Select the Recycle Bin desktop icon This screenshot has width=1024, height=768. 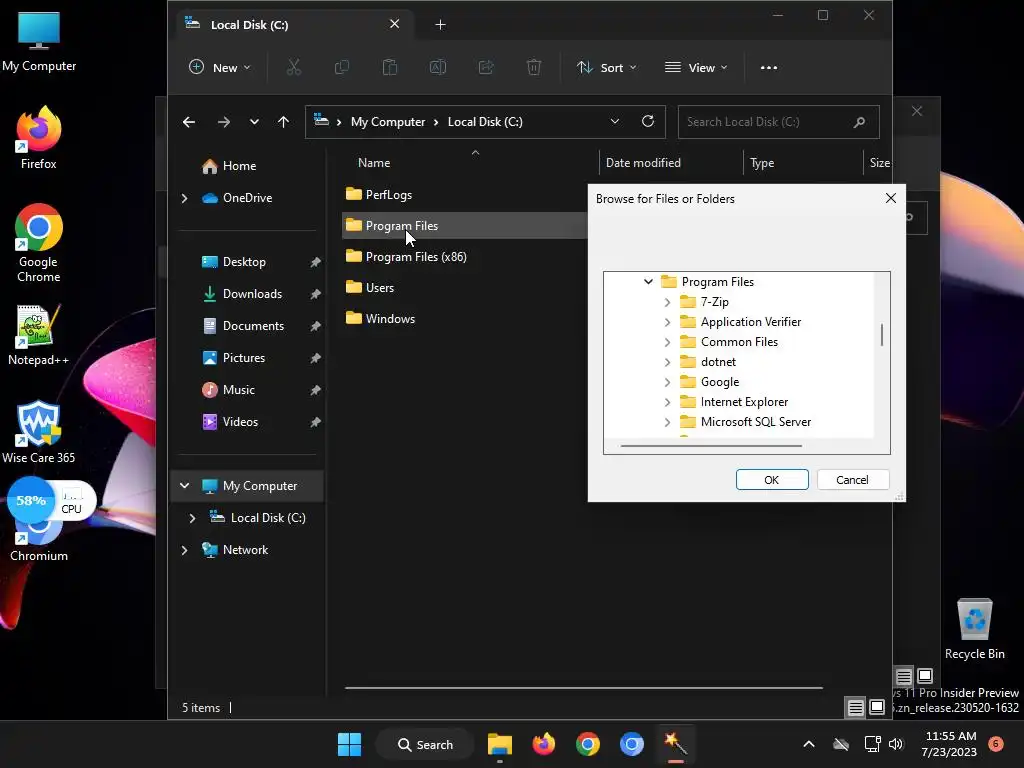[x=974, y=630]
